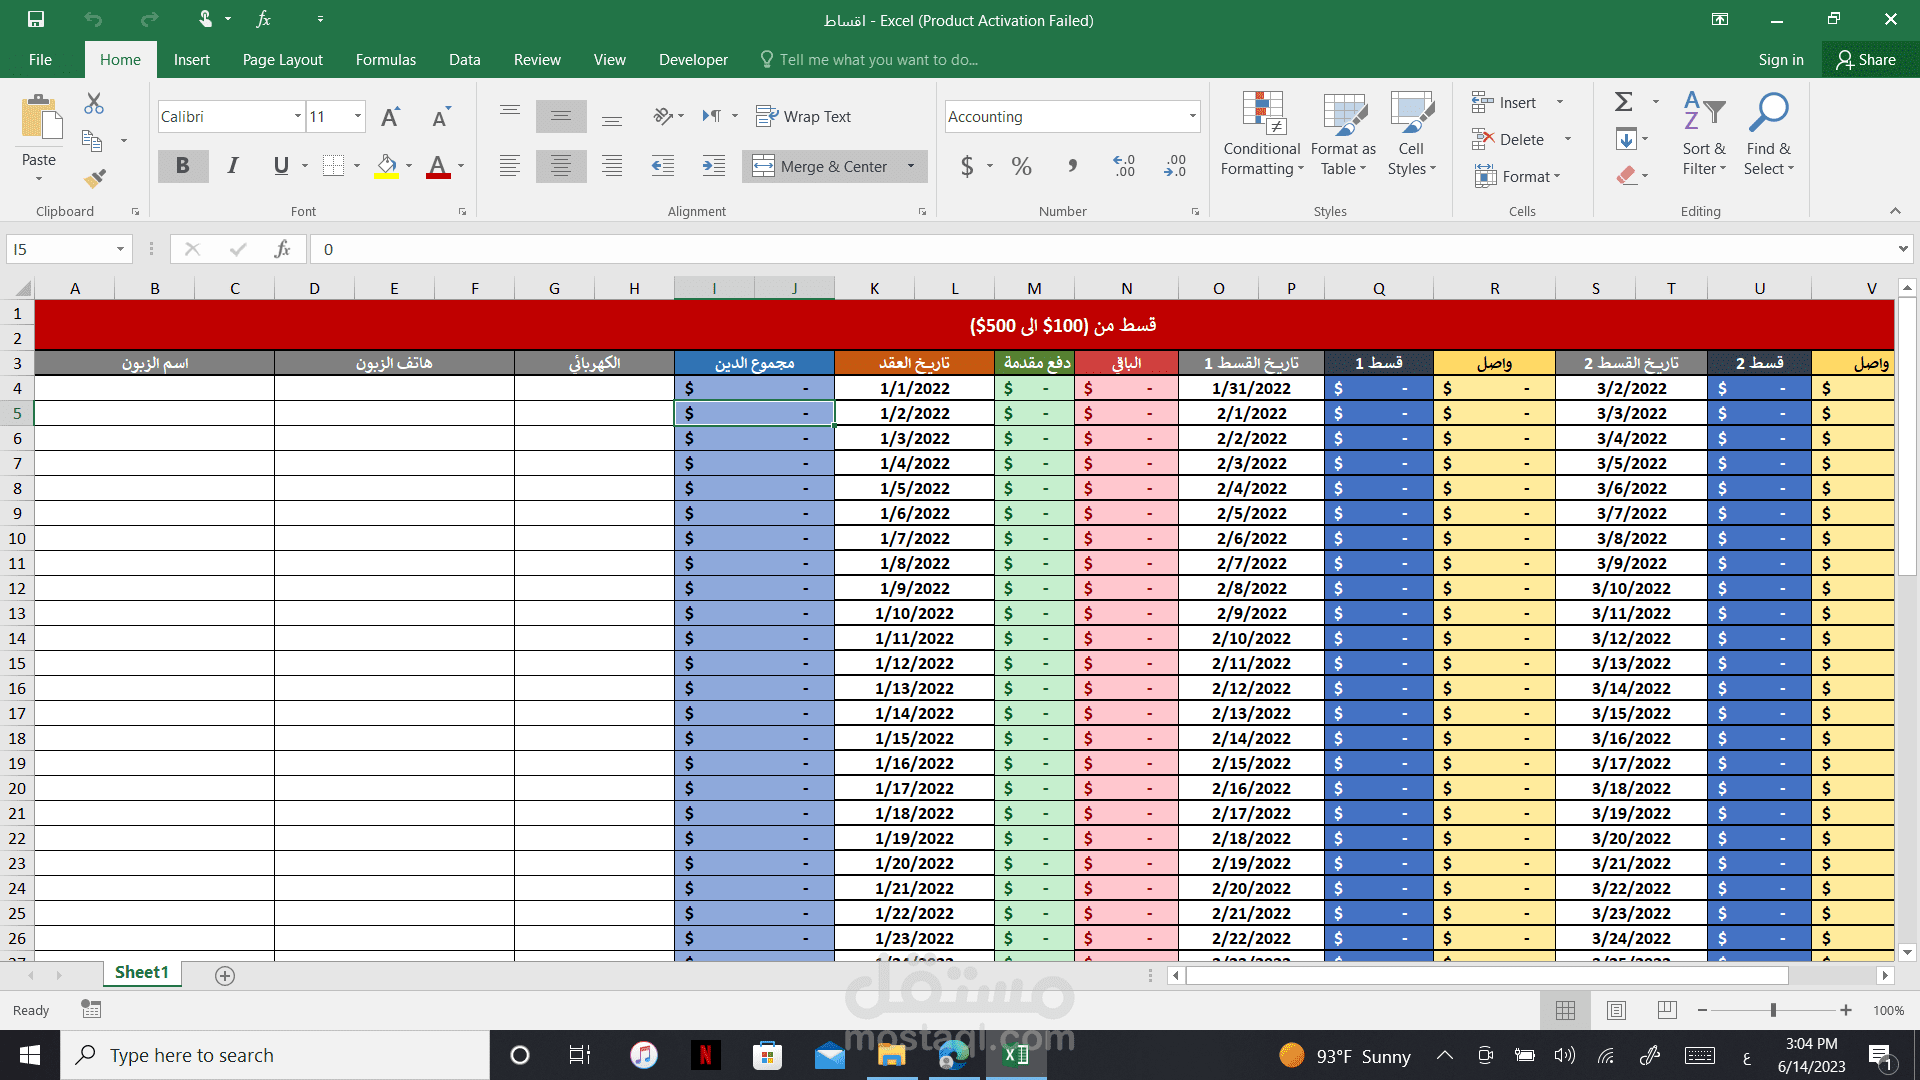Viewport: 1920px width, 1080px height.
Task: Increase indent in Alignment group
Action: click(x=713, y=166)
